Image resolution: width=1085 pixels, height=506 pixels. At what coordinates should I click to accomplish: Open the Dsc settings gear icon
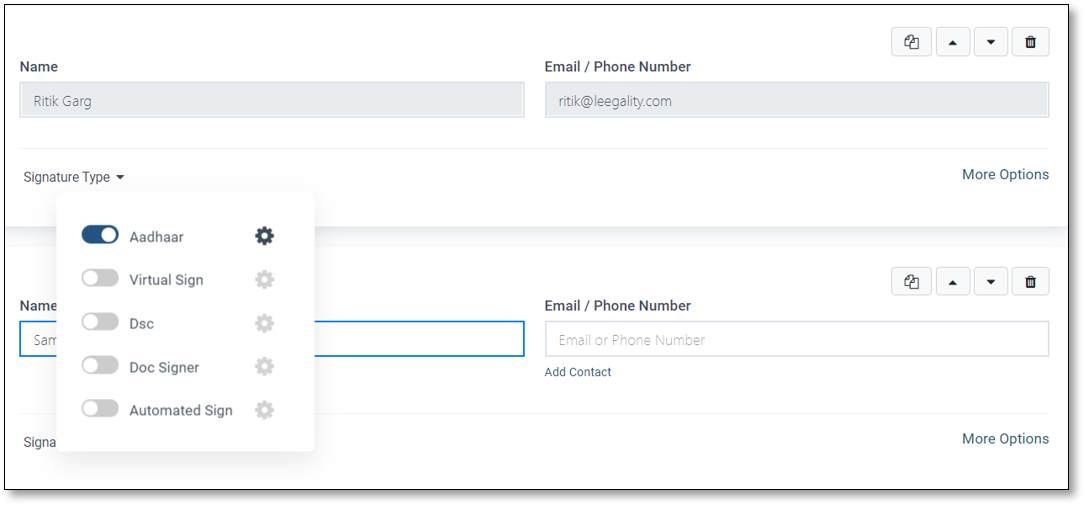264,323
